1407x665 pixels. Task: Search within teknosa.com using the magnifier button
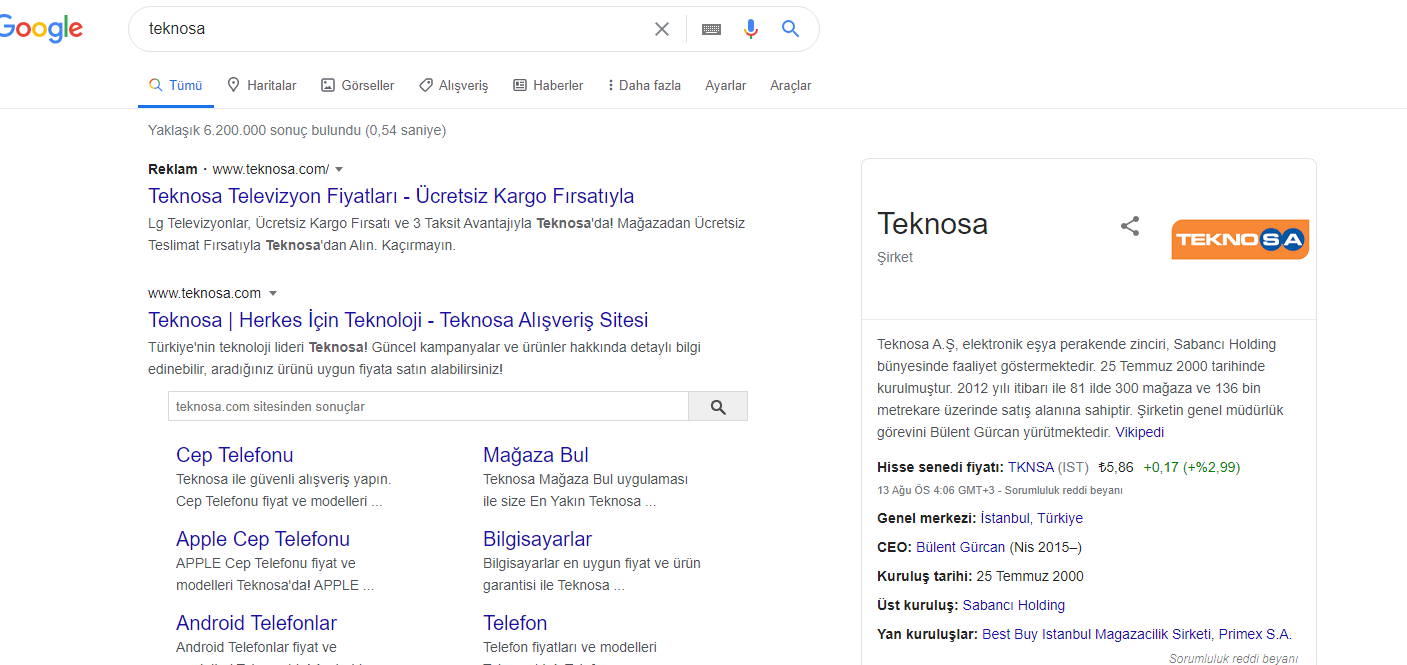click(x=718, y=406)
